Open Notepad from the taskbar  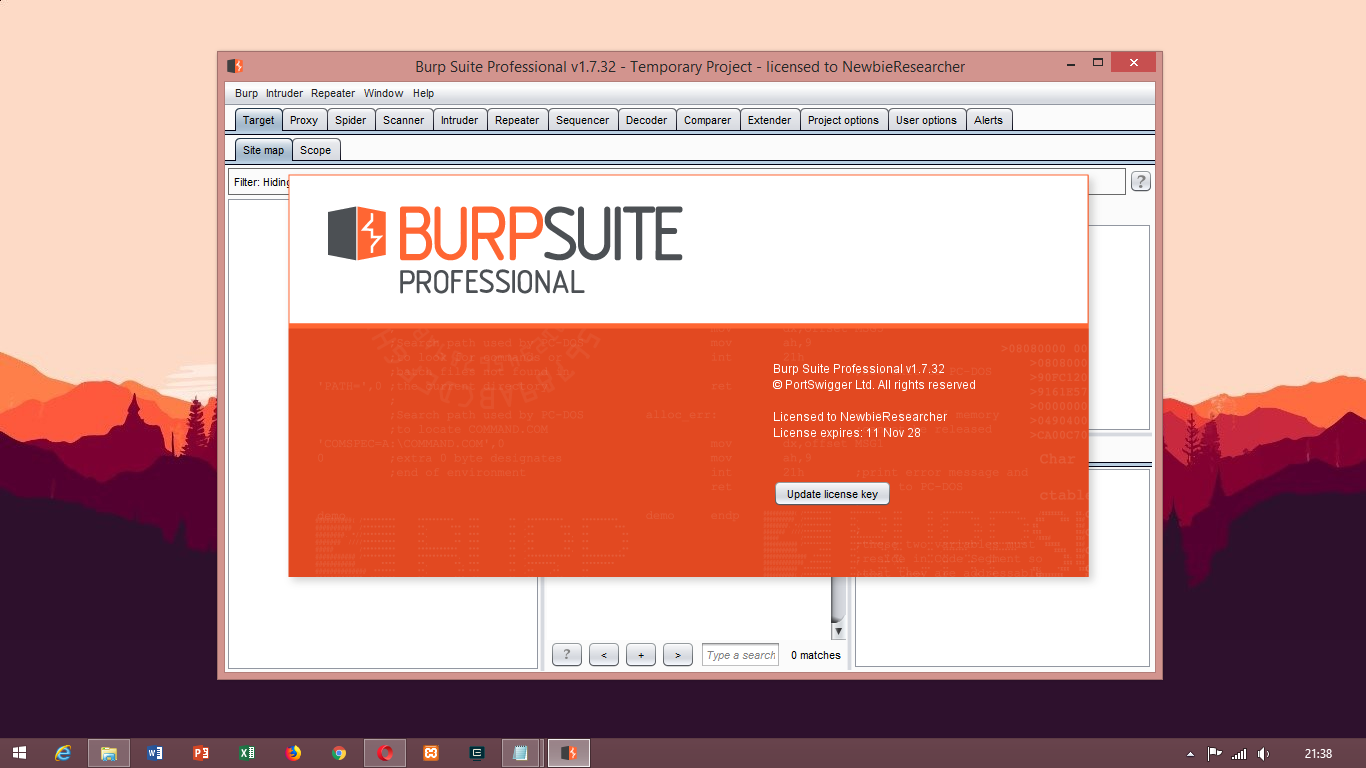point(521,753)
